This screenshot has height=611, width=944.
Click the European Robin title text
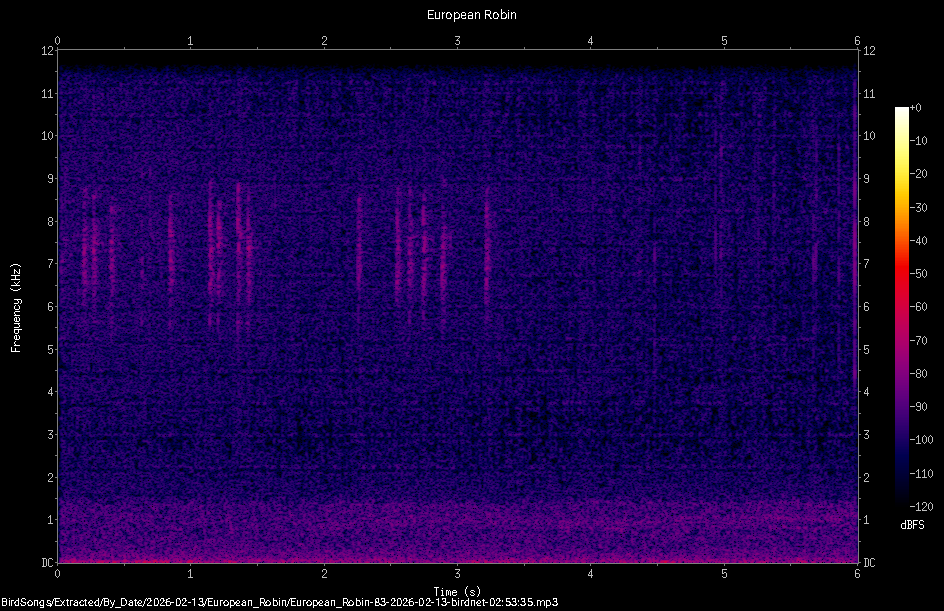[470, 14]
